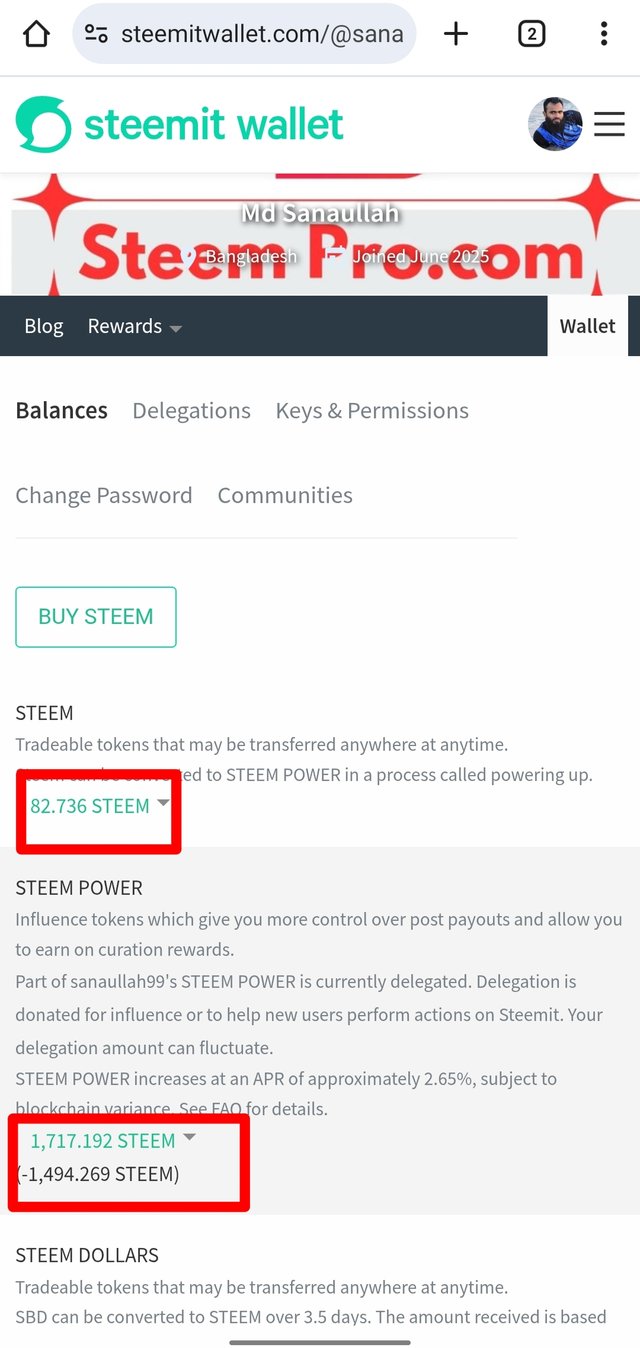Expand the Rewards dropdown menu

(134, 326)
